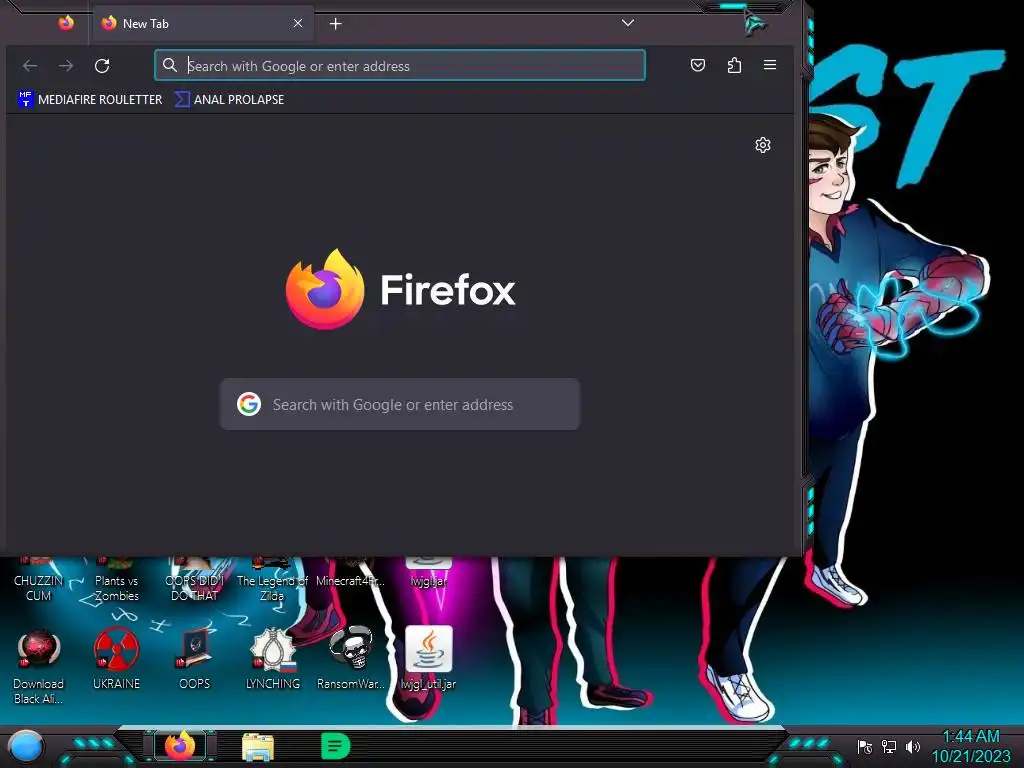Open the MEDIAFIRE ROULETTER bookmark

[x=90, y=99]
